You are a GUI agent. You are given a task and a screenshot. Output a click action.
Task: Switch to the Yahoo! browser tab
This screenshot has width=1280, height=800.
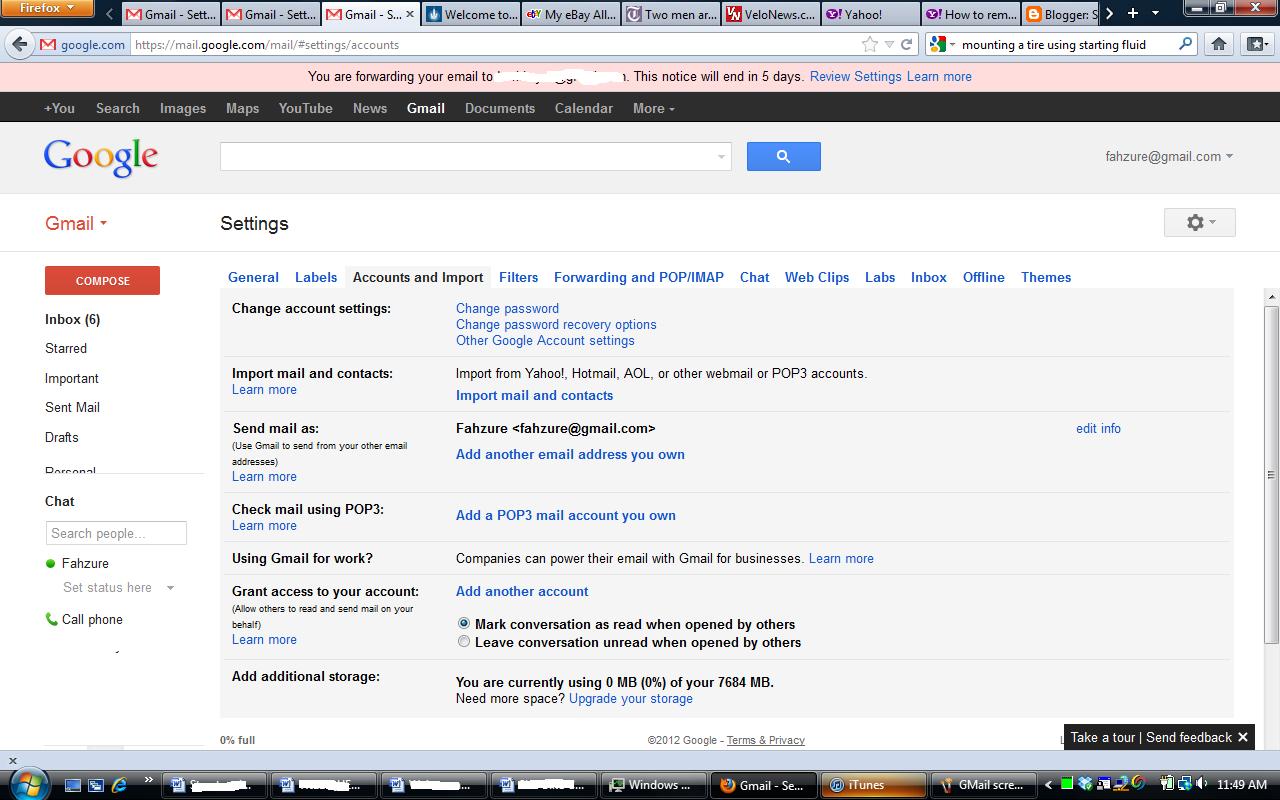pyautogui.click(x=870, y=14)
